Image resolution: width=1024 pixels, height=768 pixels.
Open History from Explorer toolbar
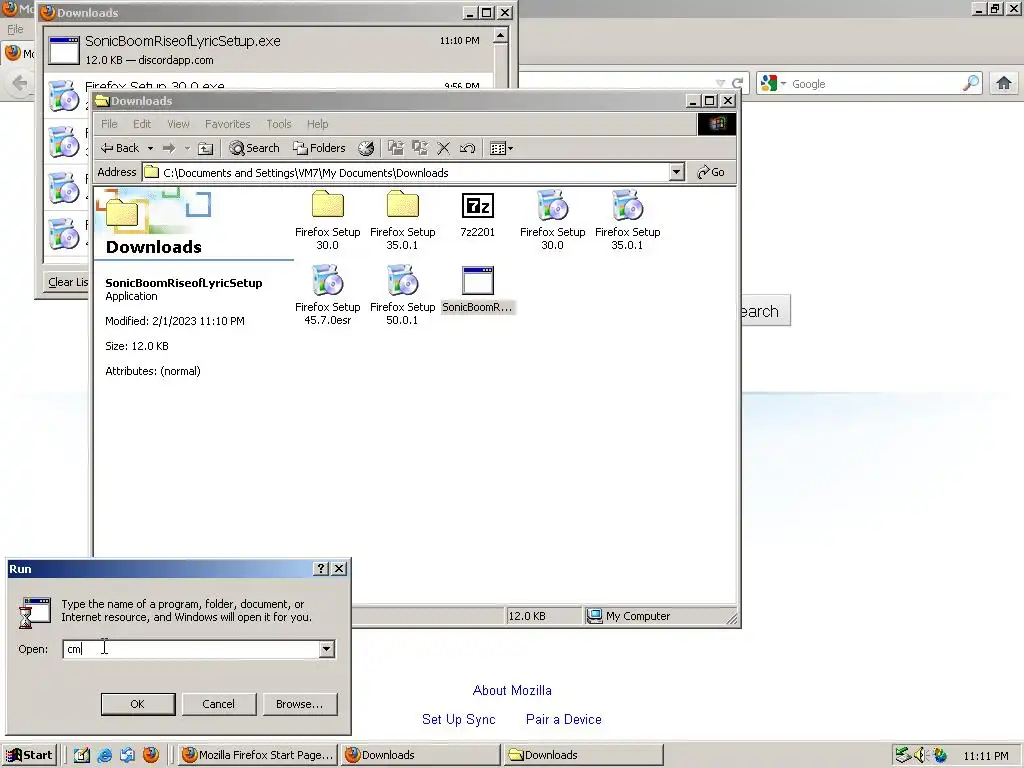point(366,148)
